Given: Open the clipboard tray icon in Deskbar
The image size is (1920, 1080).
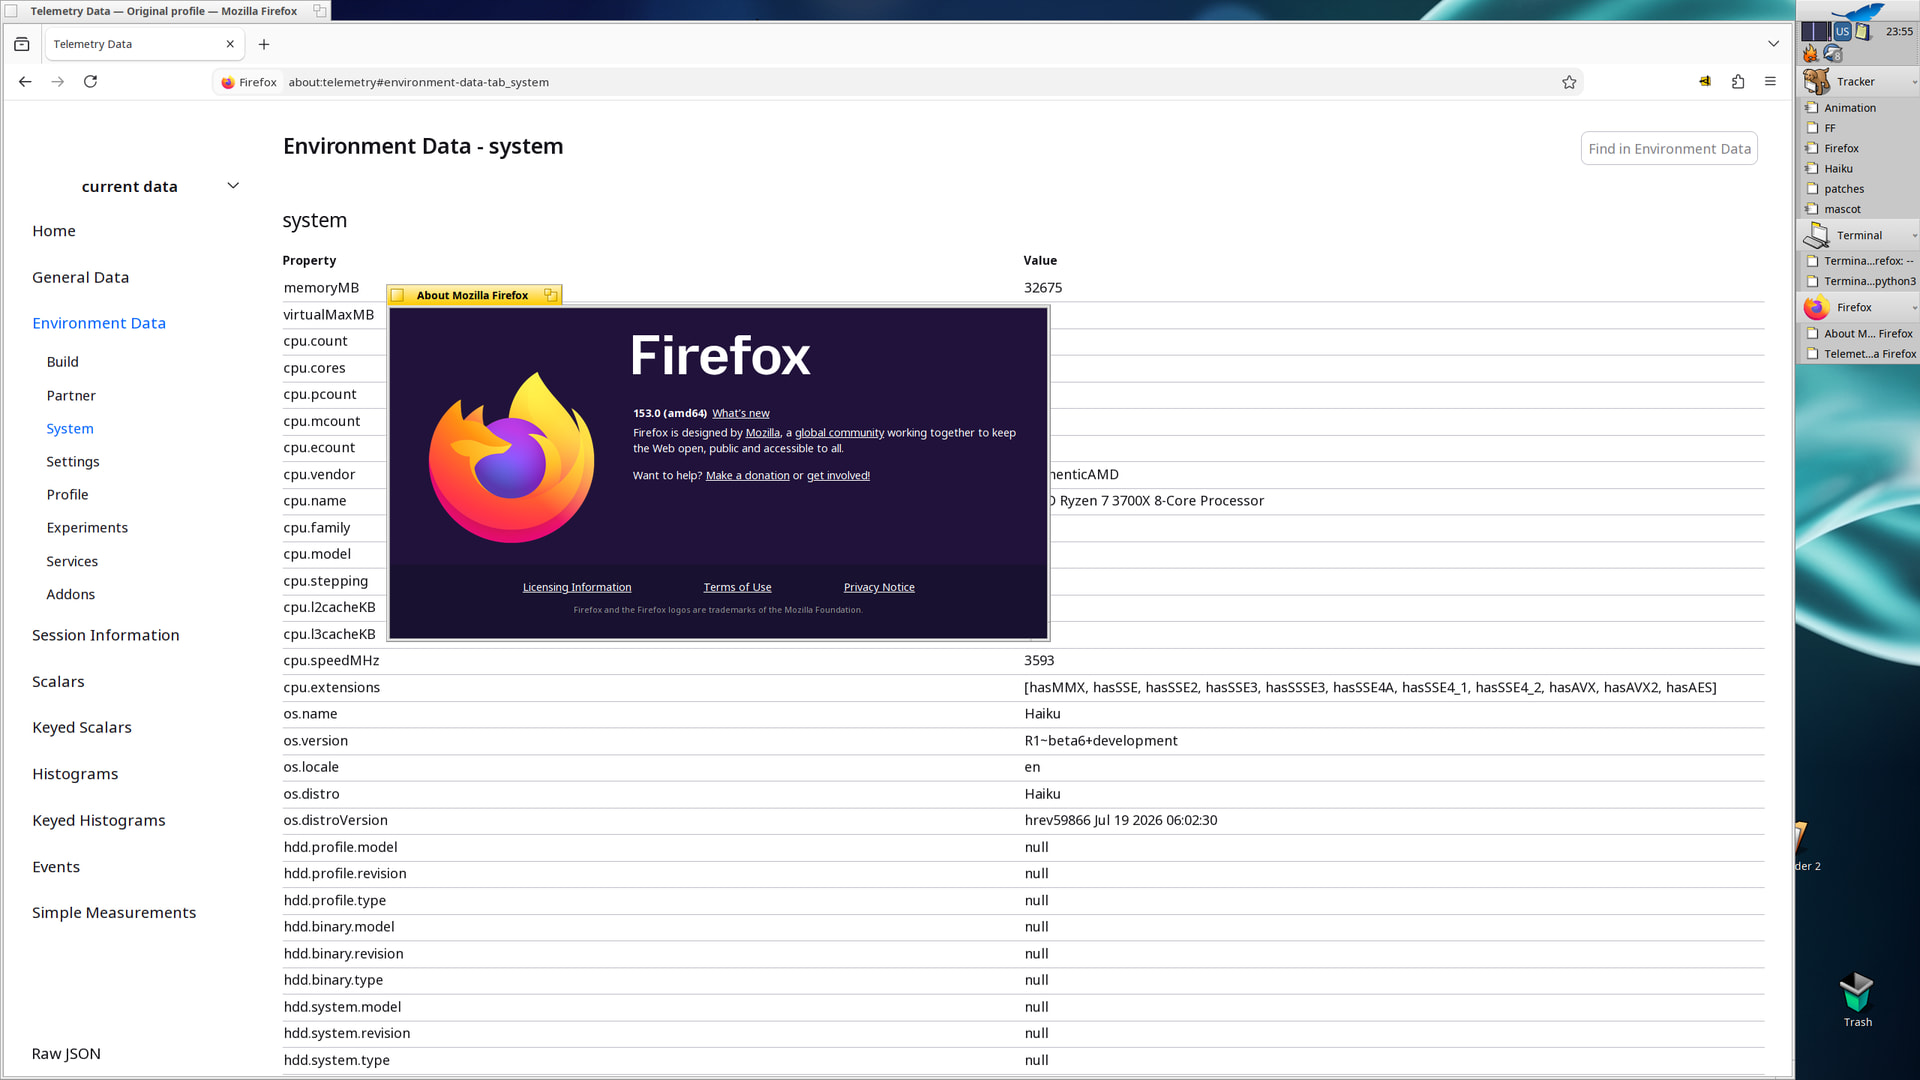Looking at the screenshot, I should tap(1863, 32).
